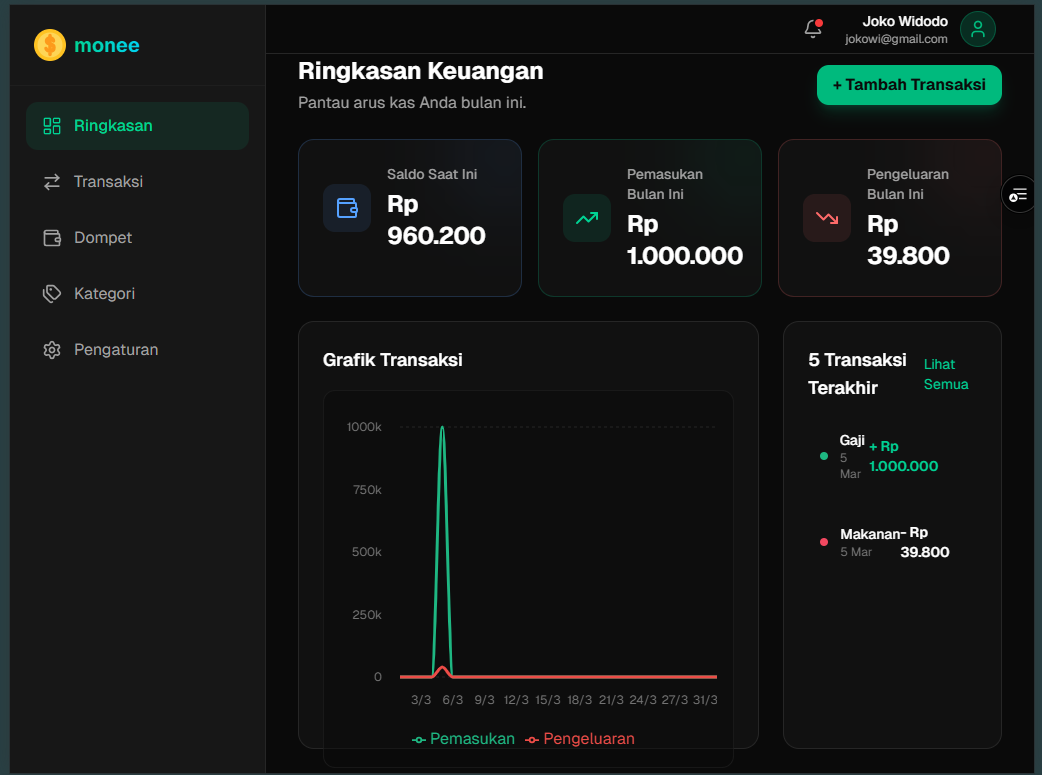Image resolution: width=1042 pixels, height=775 pixels.
Task: Click the Pengaturan gear icon in sidebar
Action: click(x=52, y=350)
